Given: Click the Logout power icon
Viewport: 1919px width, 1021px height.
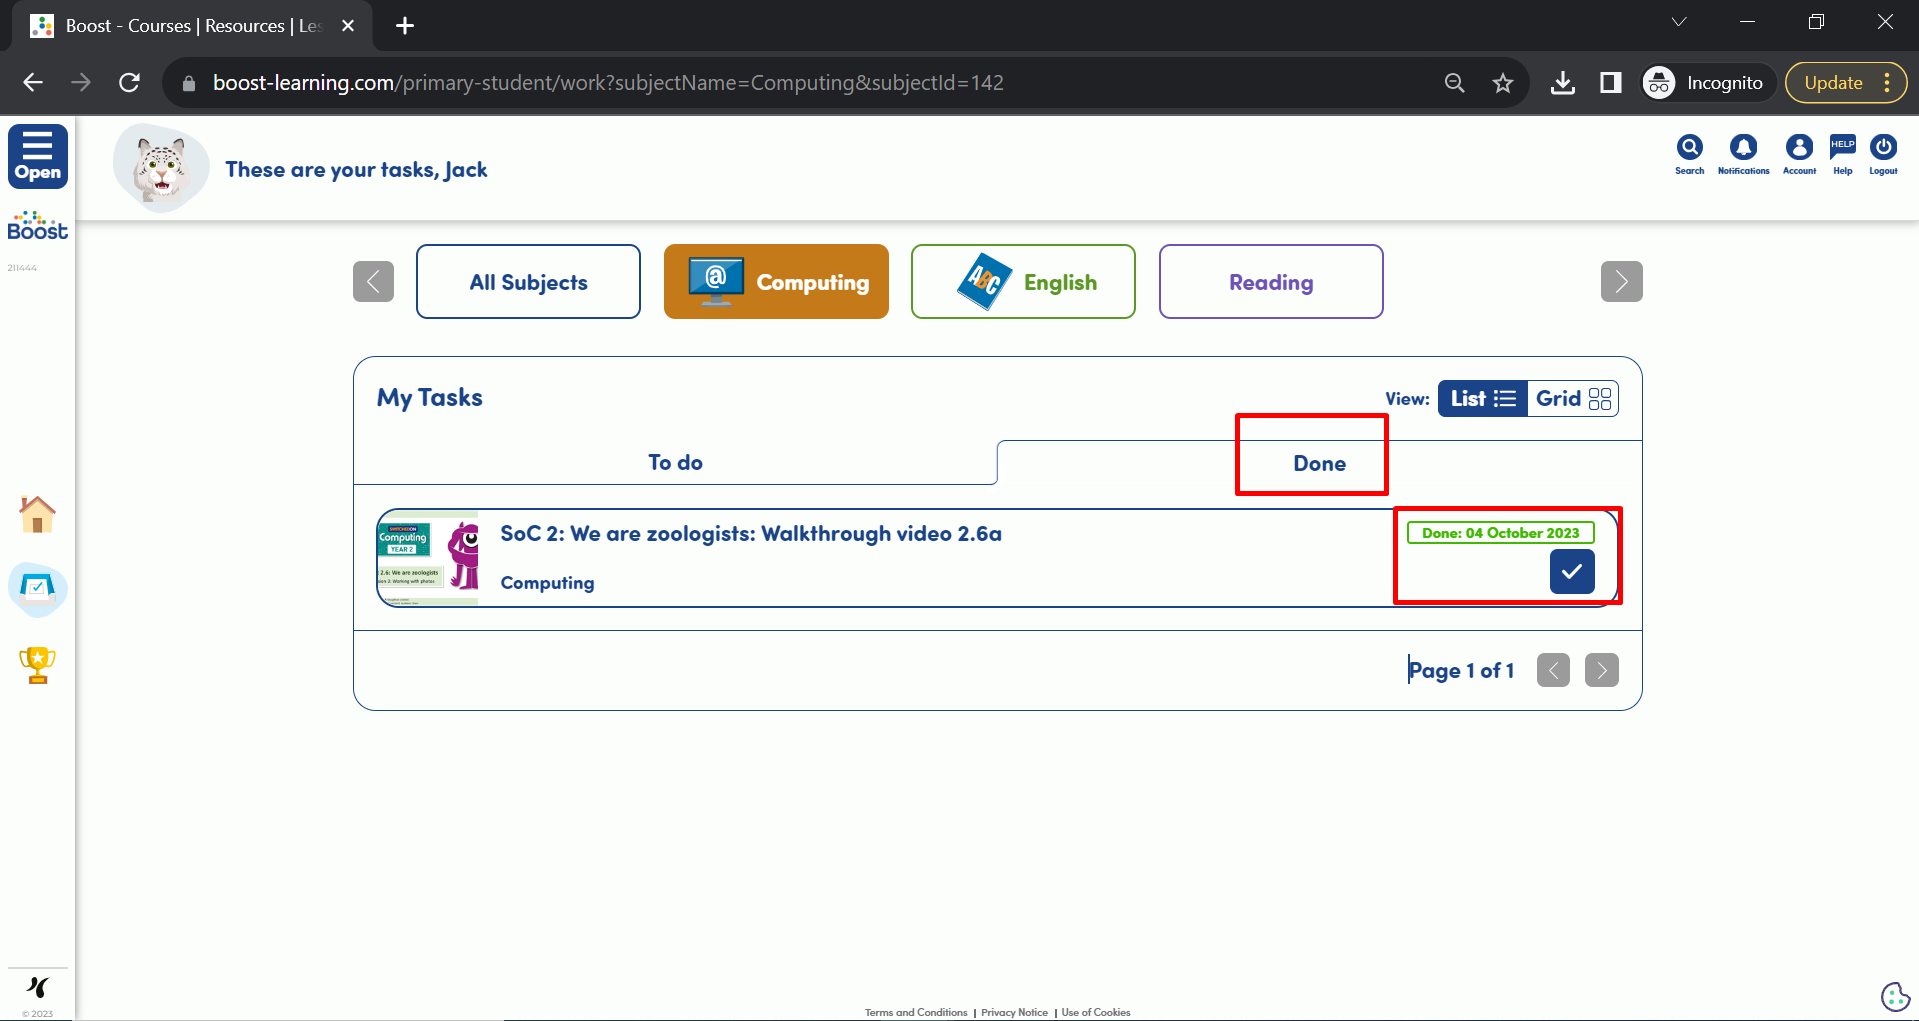Looking at the screenshot, I should [1883, 149].
